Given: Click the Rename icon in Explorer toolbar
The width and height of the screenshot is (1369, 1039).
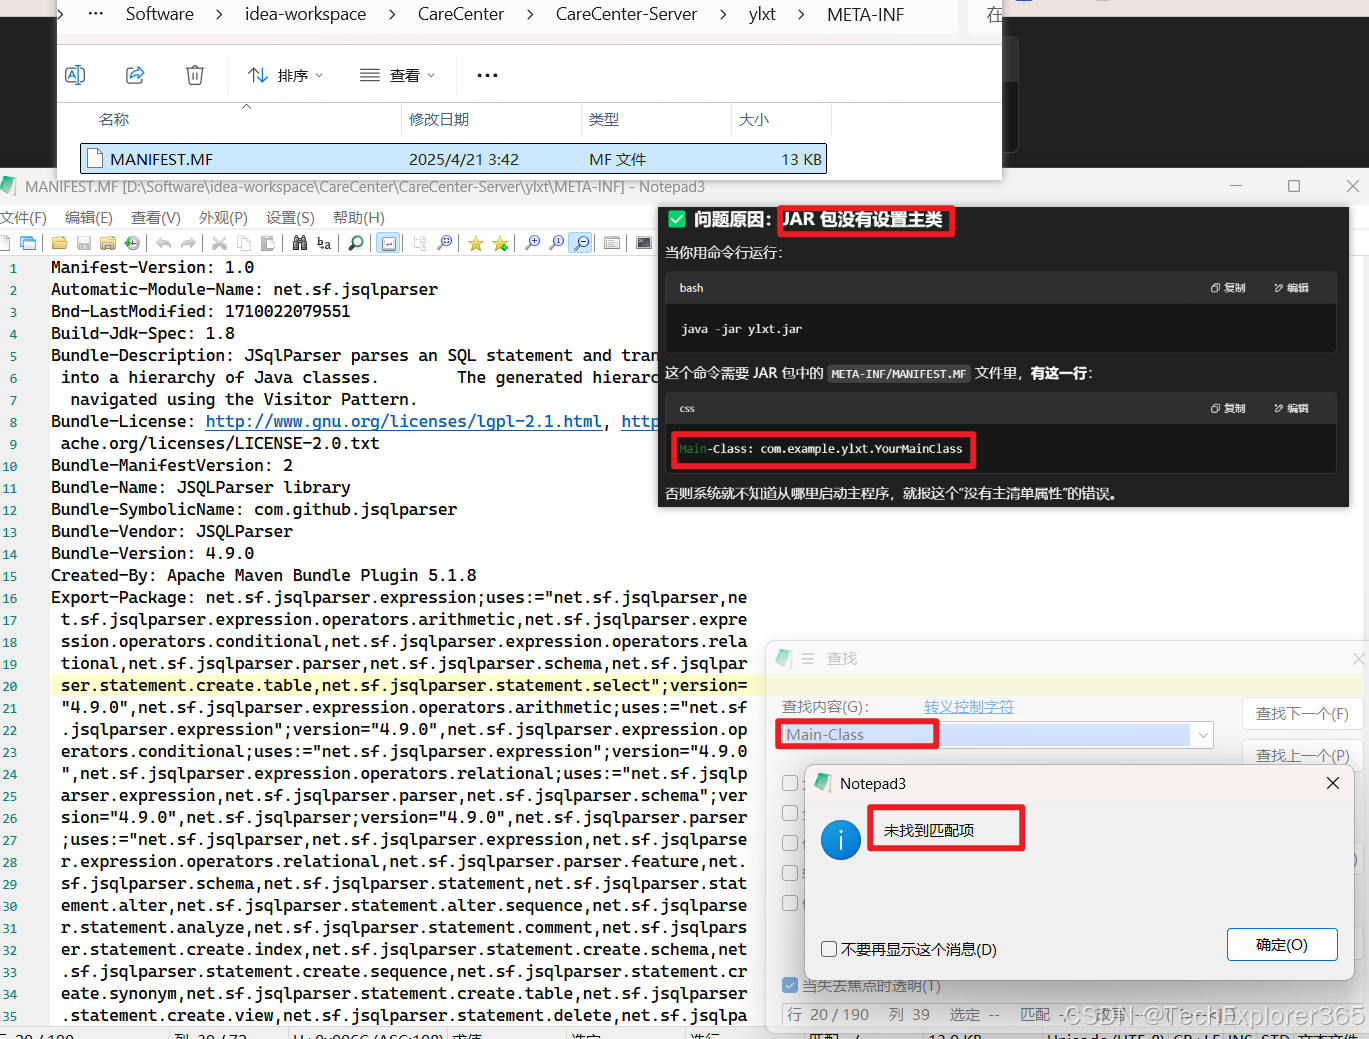Looking at the screenshot, I should [75, 75].
